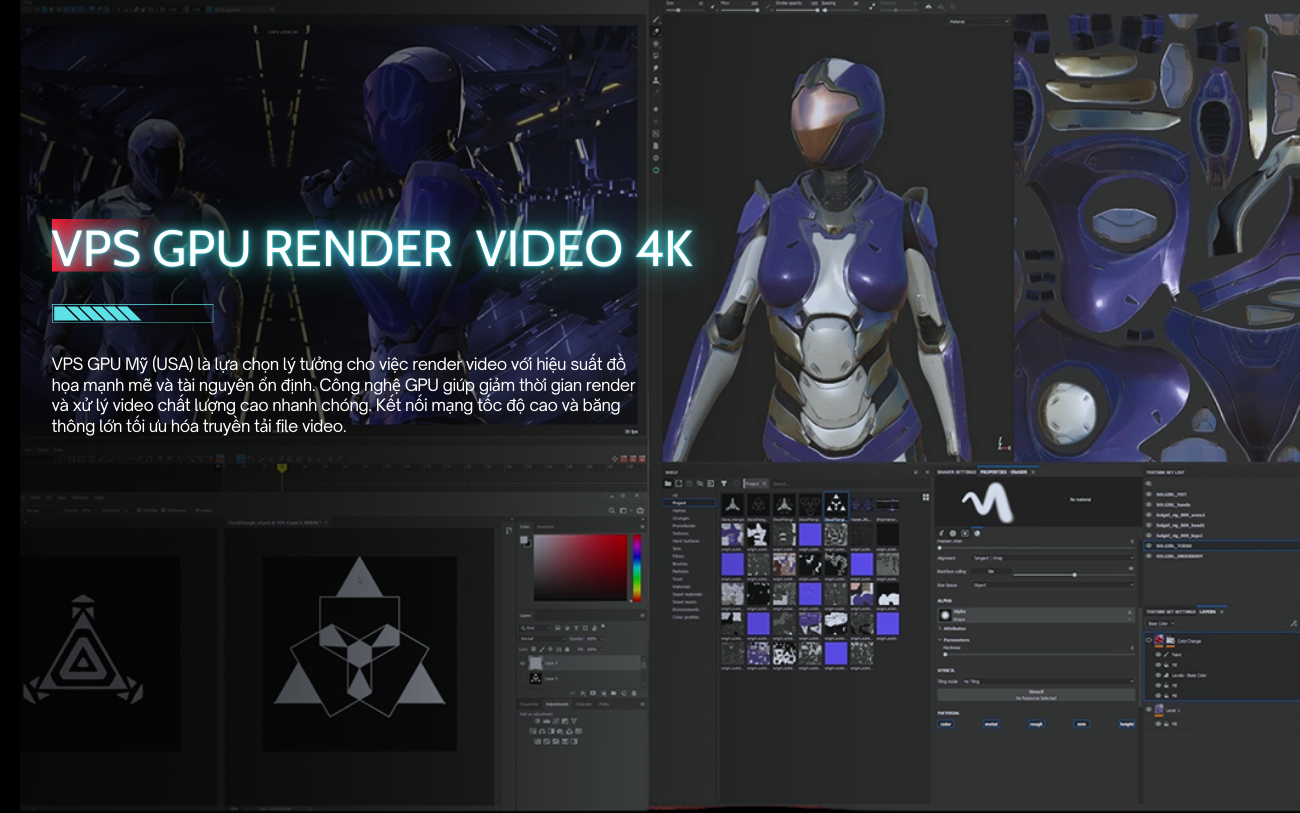Toggle Backface culling On switch
This screenshot has width=1300, height=813.
[991, 572]
